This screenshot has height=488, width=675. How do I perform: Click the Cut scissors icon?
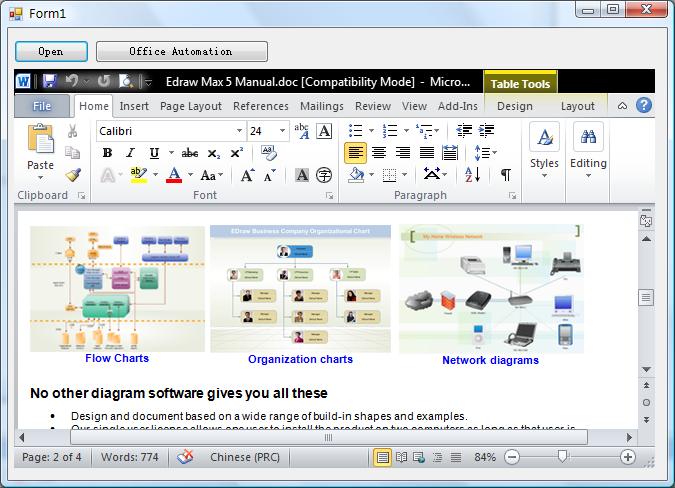[73, 131]
